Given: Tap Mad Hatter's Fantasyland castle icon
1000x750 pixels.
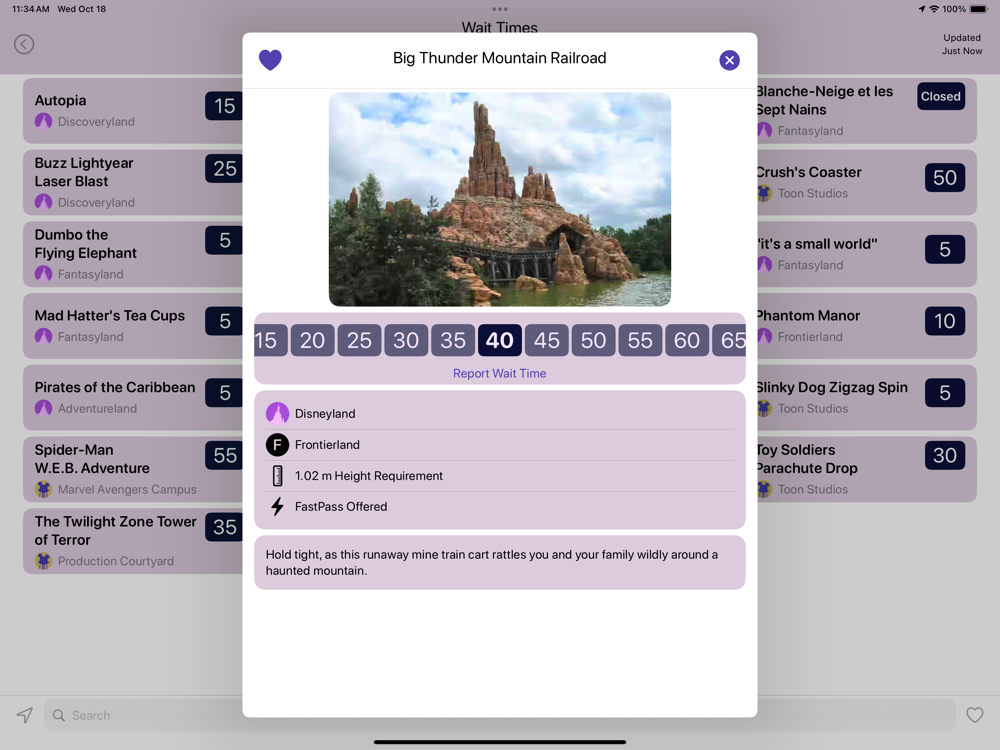Looking at the screenshot, I should (43, 336).
